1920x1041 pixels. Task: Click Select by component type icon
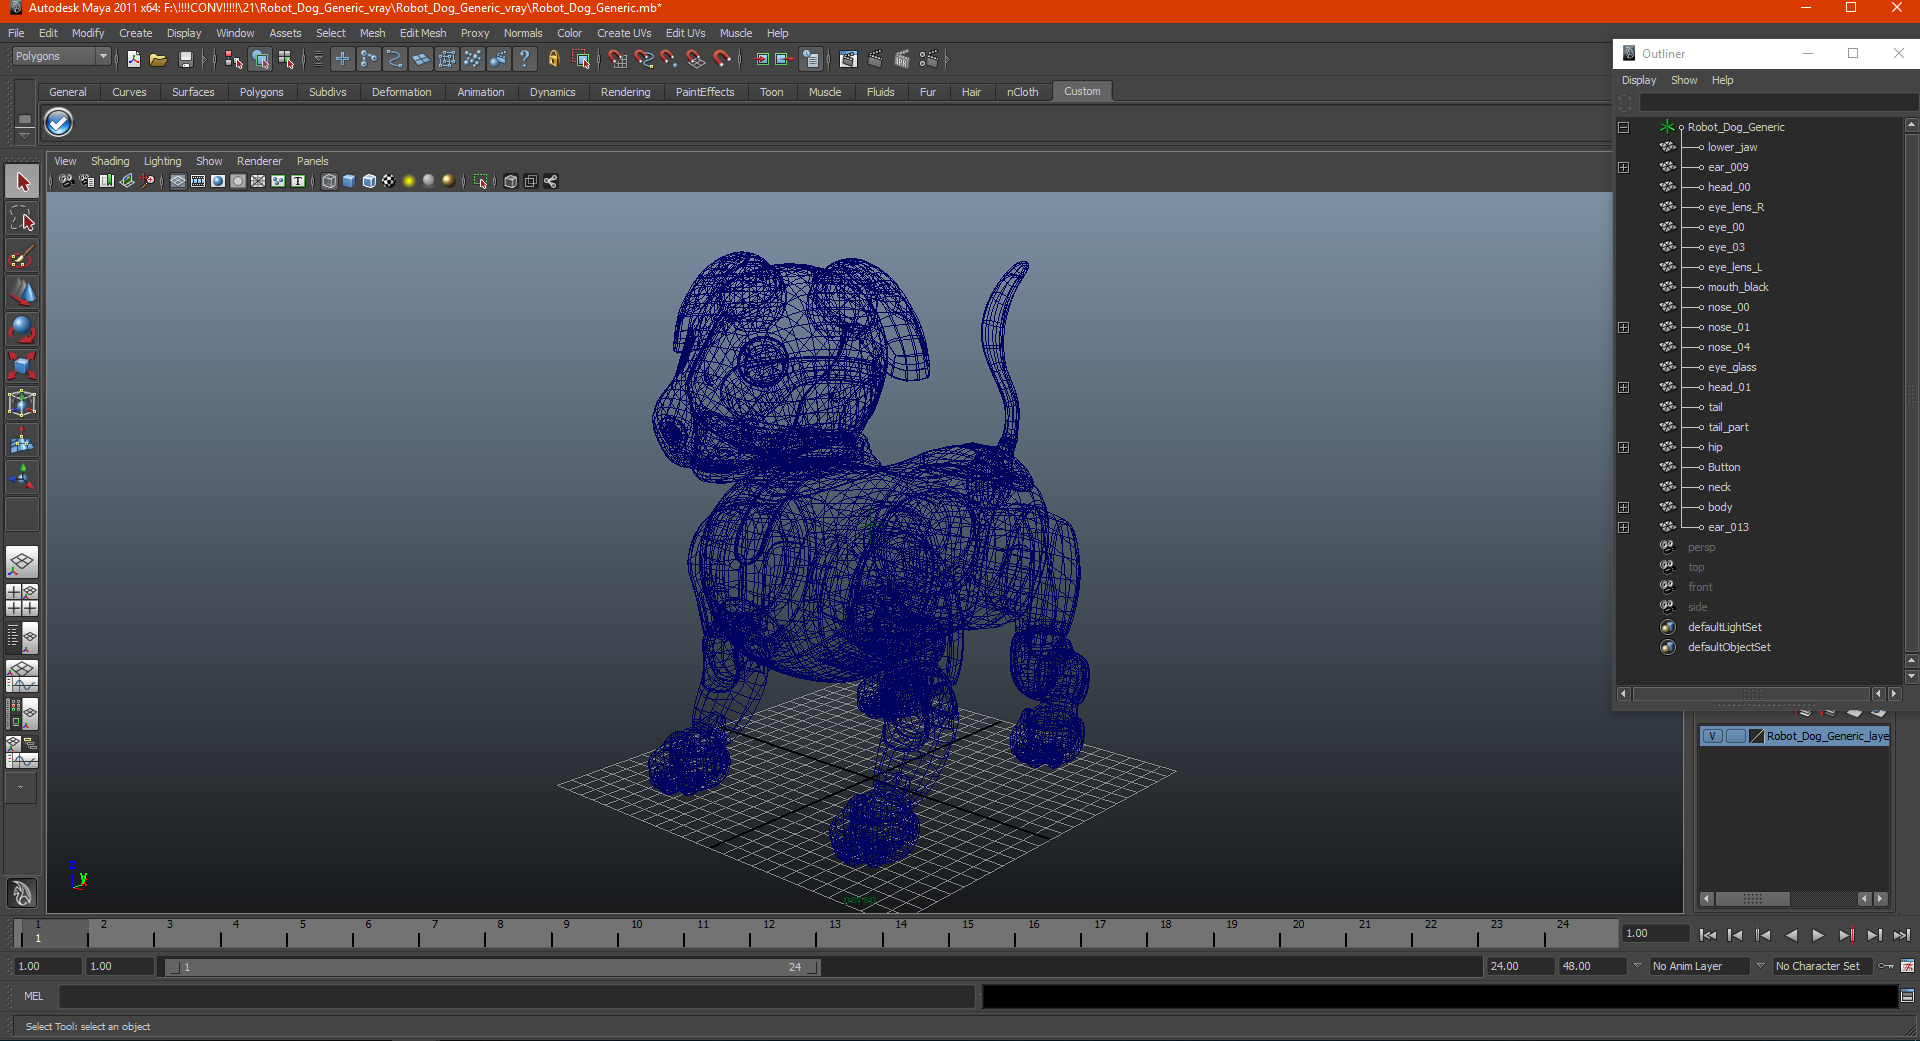287,60
